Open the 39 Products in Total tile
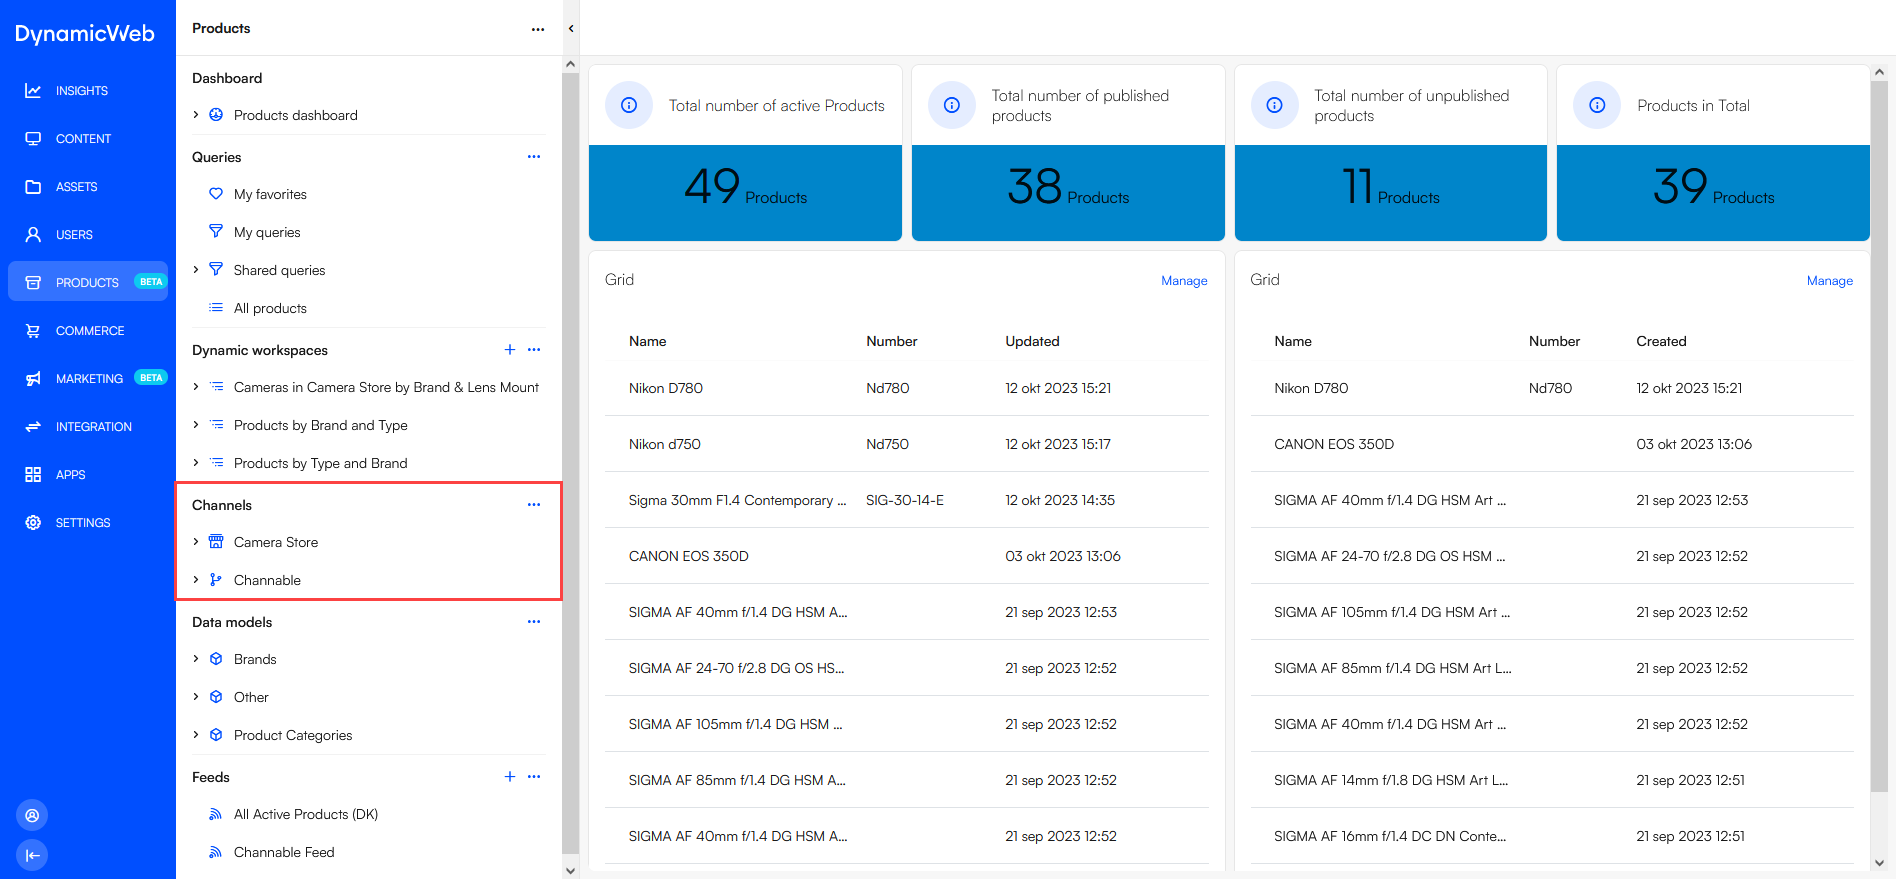Image resolution: width=1896 pixels, height=879 pixels. pyautogui.click(x=1713, y=193)
